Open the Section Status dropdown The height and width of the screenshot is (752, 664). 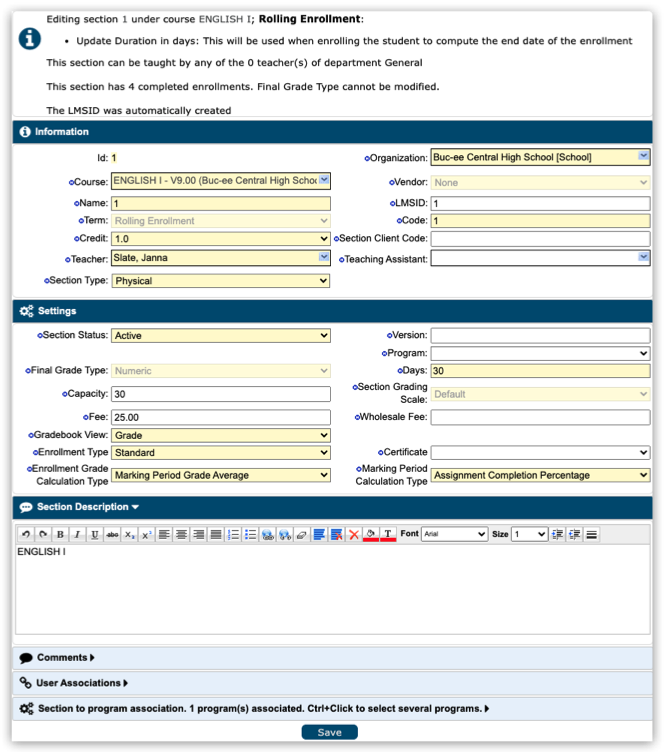point(220,336)
